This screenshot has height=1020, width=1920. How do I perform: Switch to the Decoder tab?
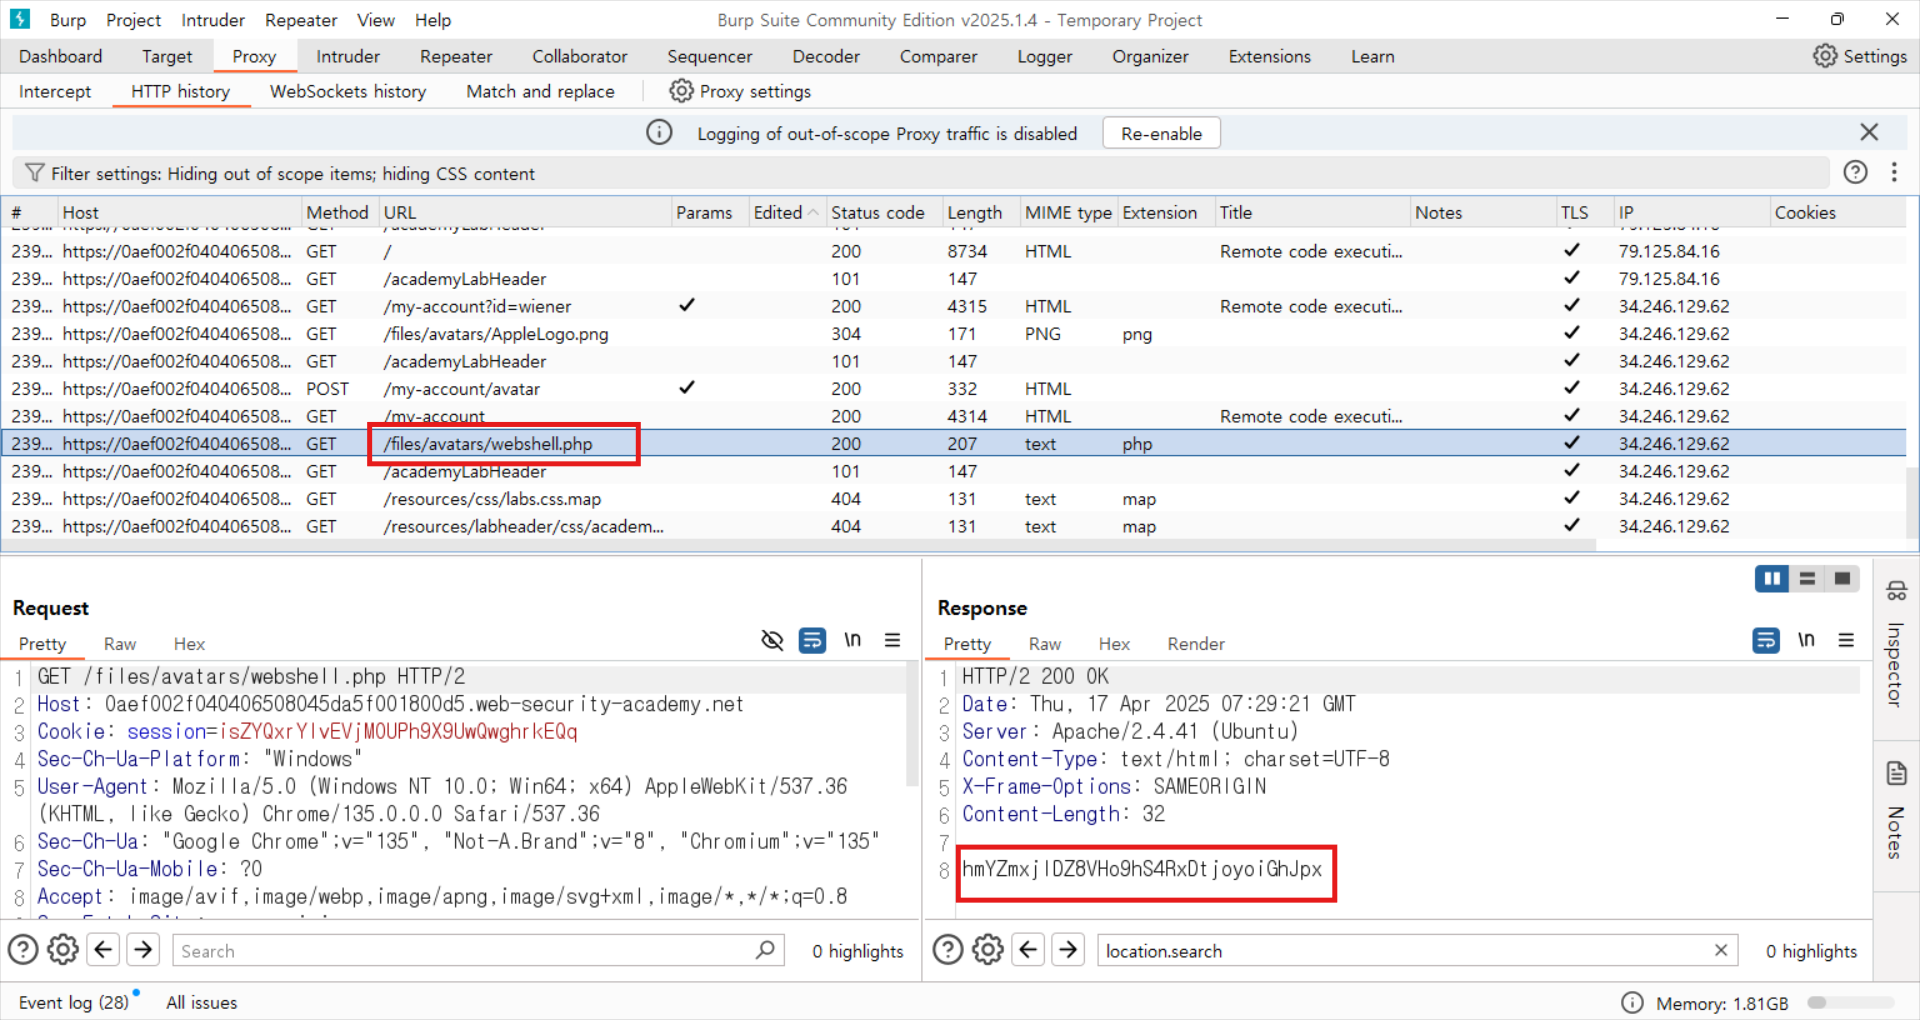click(x=826, y=56)
